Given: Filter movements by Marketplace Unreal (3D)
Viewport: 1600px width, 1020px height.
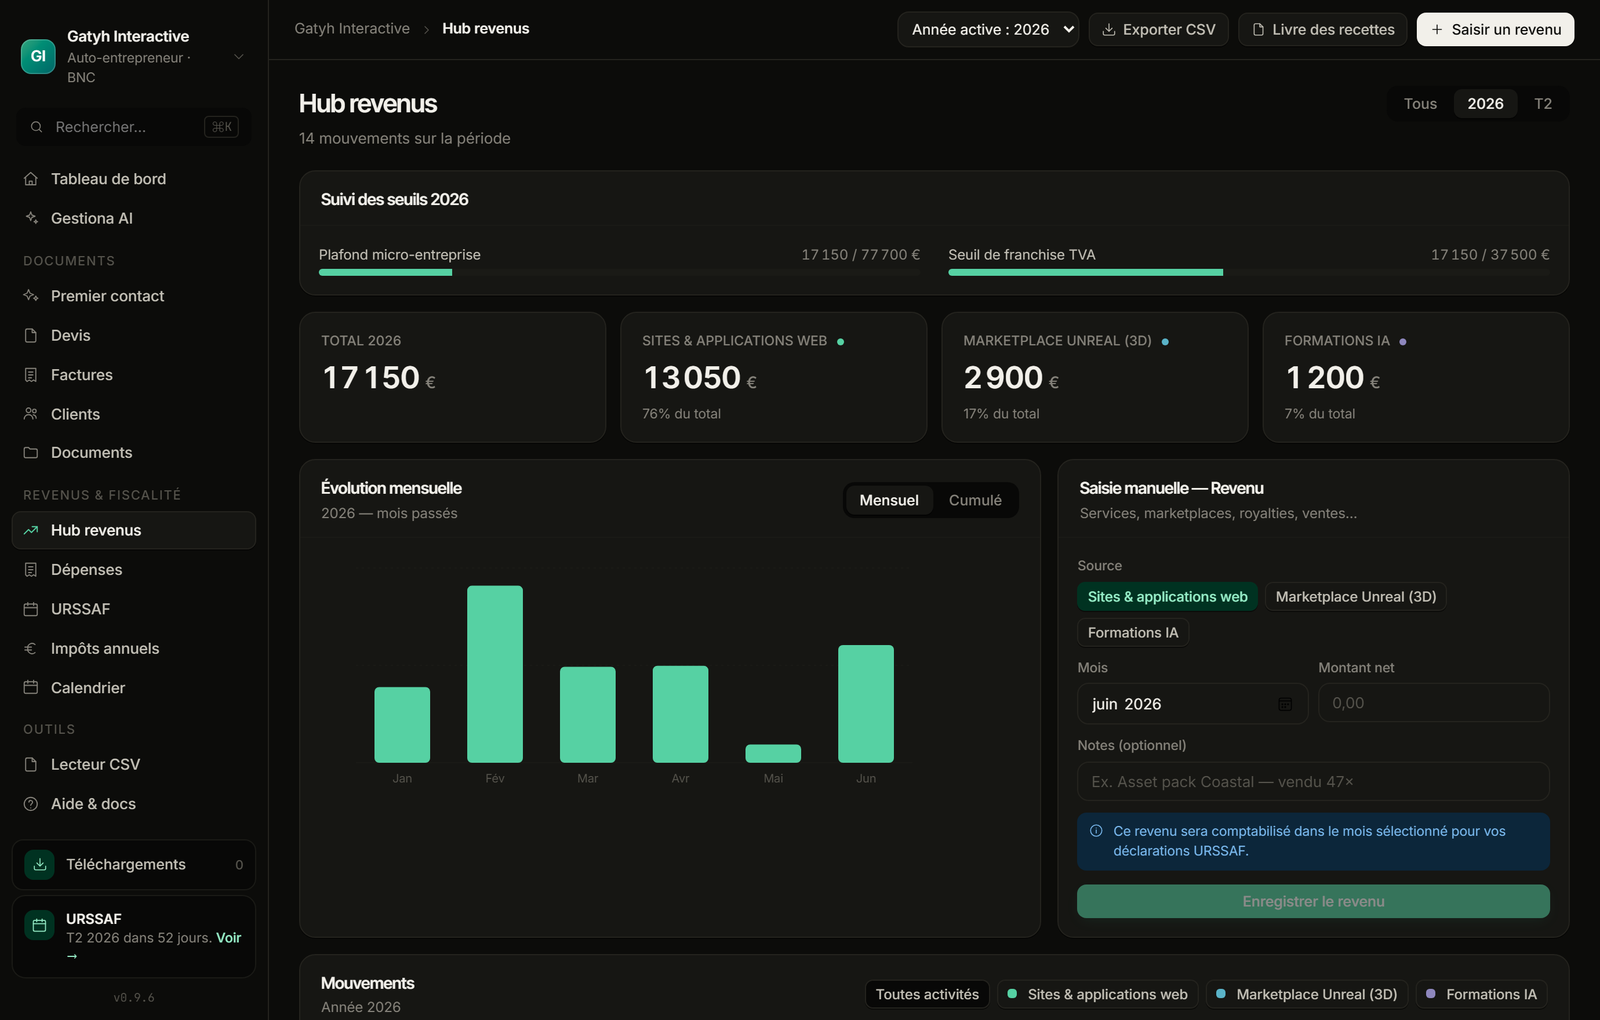Looking at the screenshot, I should tap(1307, 994).
